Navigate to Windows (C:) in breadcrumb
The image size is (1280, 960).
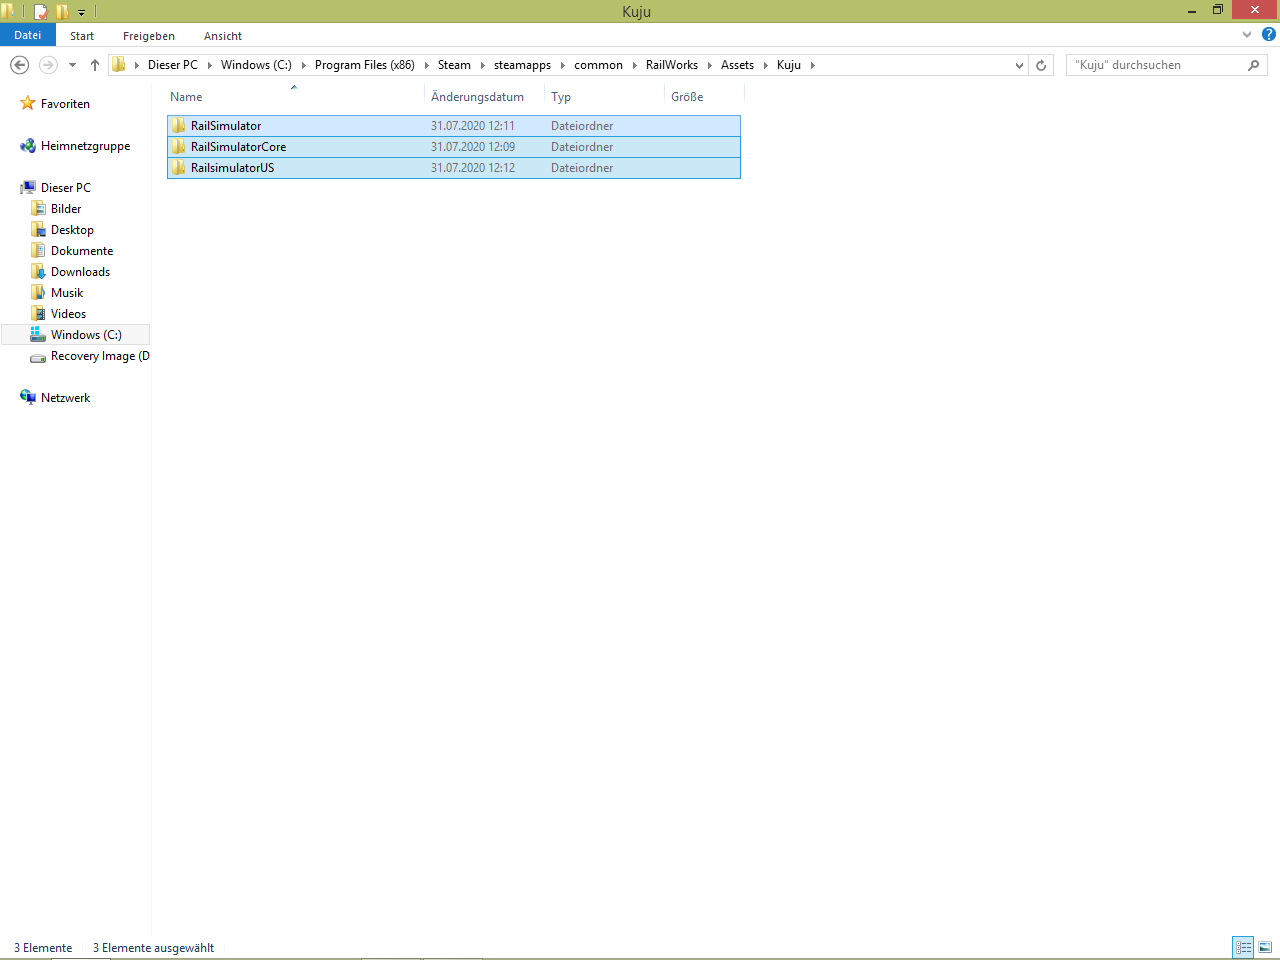coord(256,65)
